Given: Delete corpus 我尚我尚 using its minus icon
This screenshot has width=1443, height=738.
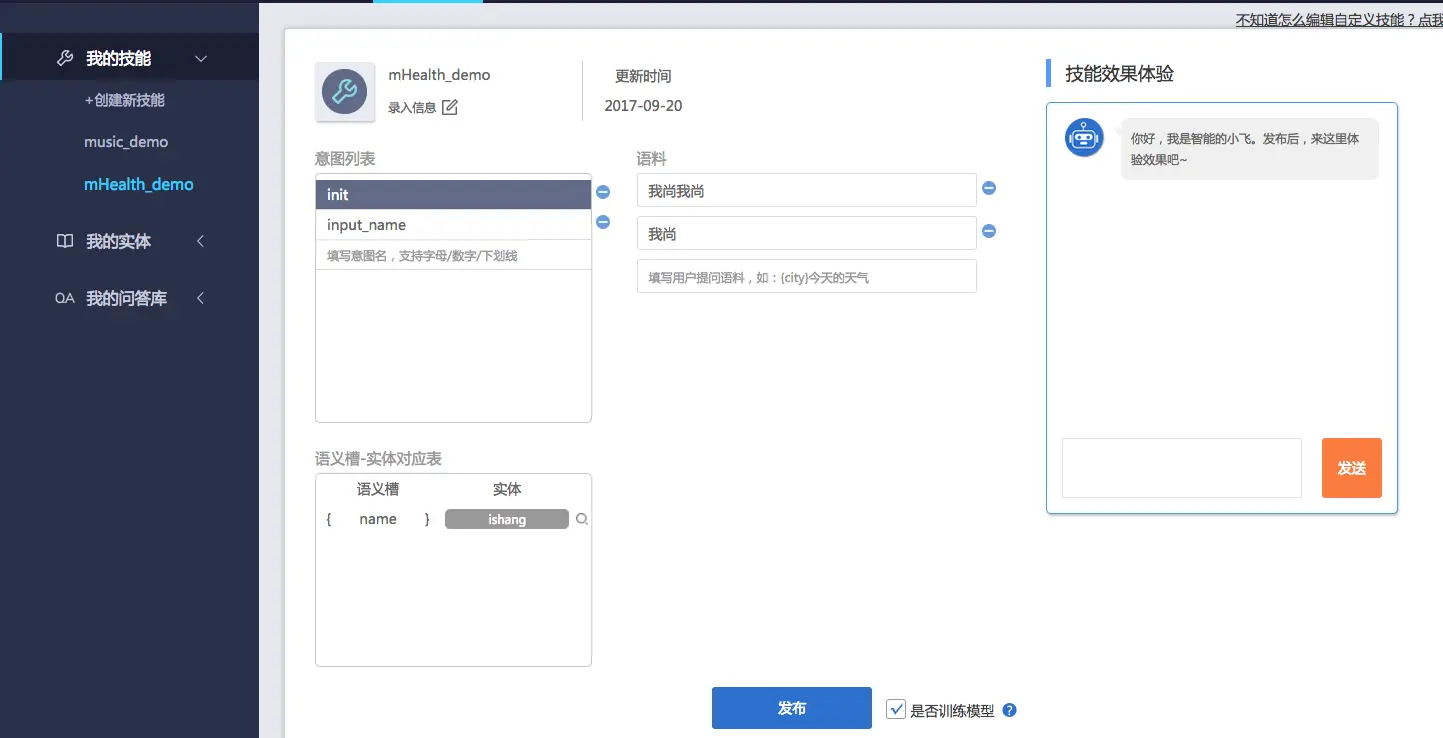Looking at the screenshot, I should coord(989,188).
